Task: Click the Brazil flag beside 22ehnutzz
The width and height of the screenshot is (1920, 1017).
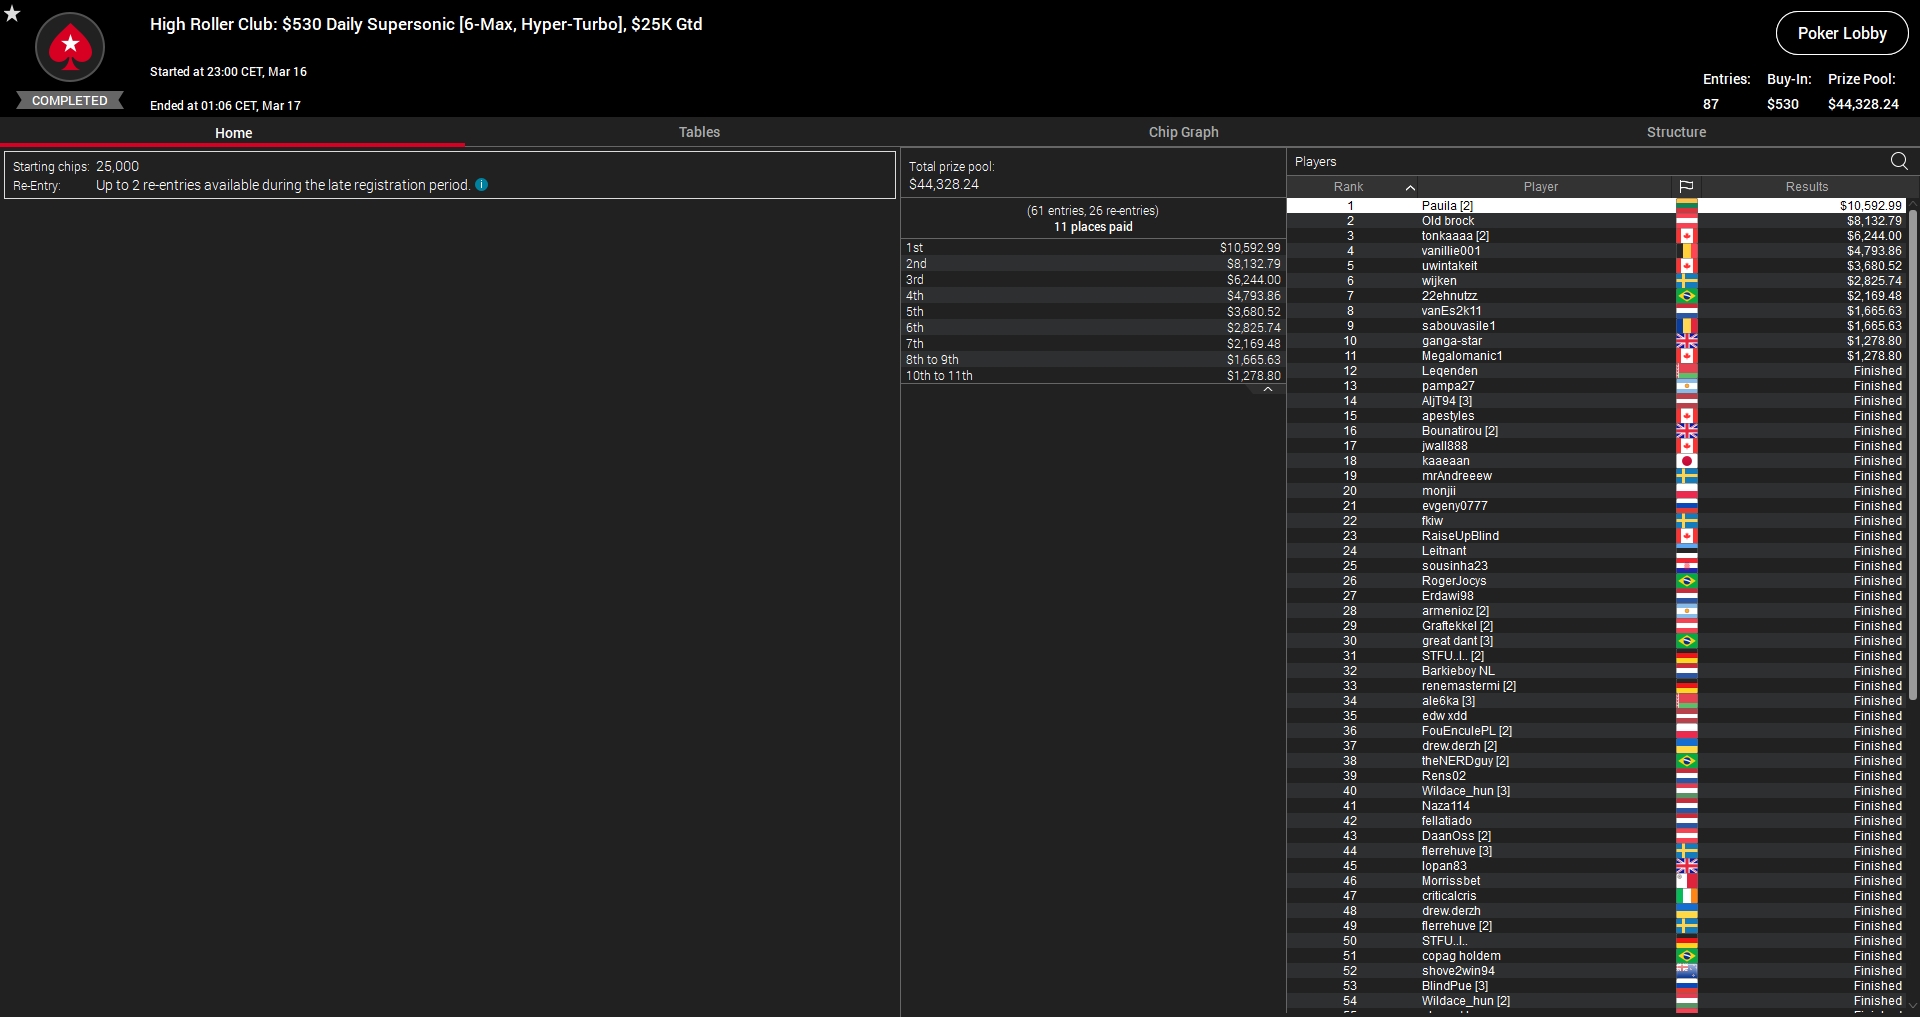Action: [x=1687, y=296]
